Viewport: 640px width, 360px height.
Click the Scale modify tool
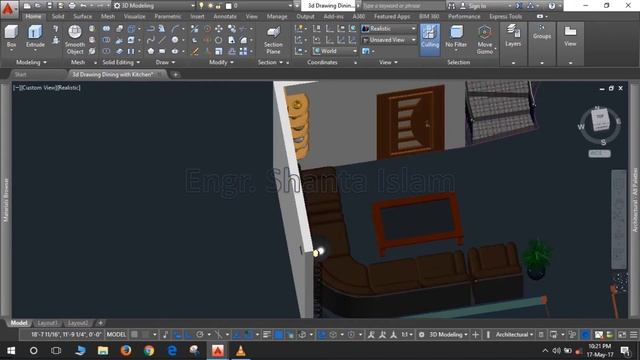[219, 51]
